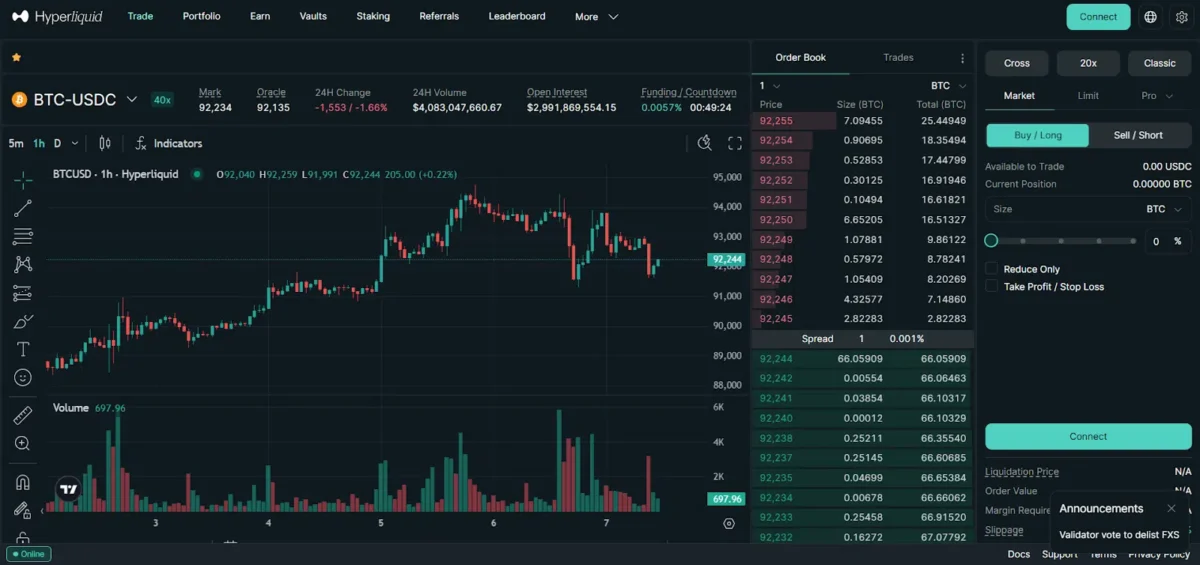Open the More navigation dropdown

pyautogui.click(x=597, y=17)
